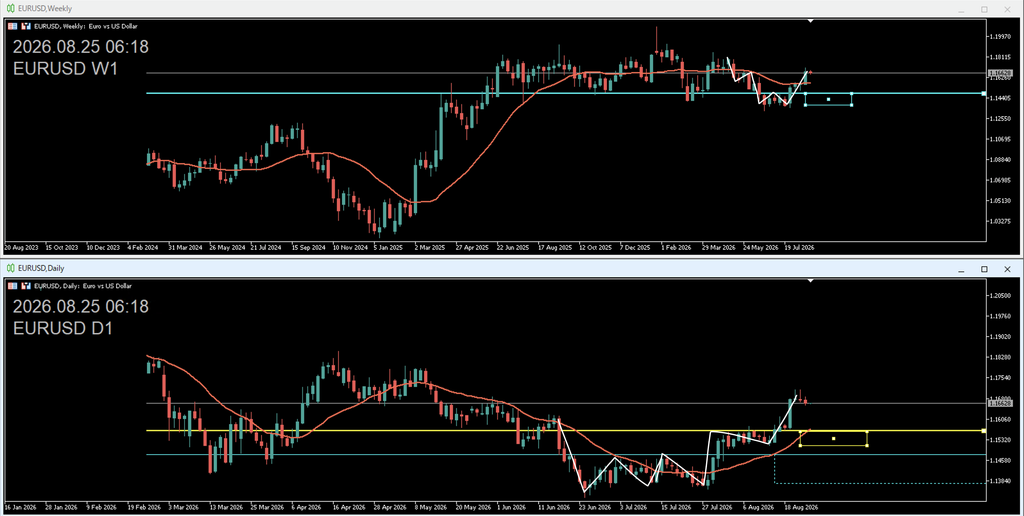Select the yellow horizontal line's right-edge handle in the Daily chart
The width and height of the screenshot is (1024, 516).
[984, 431]
